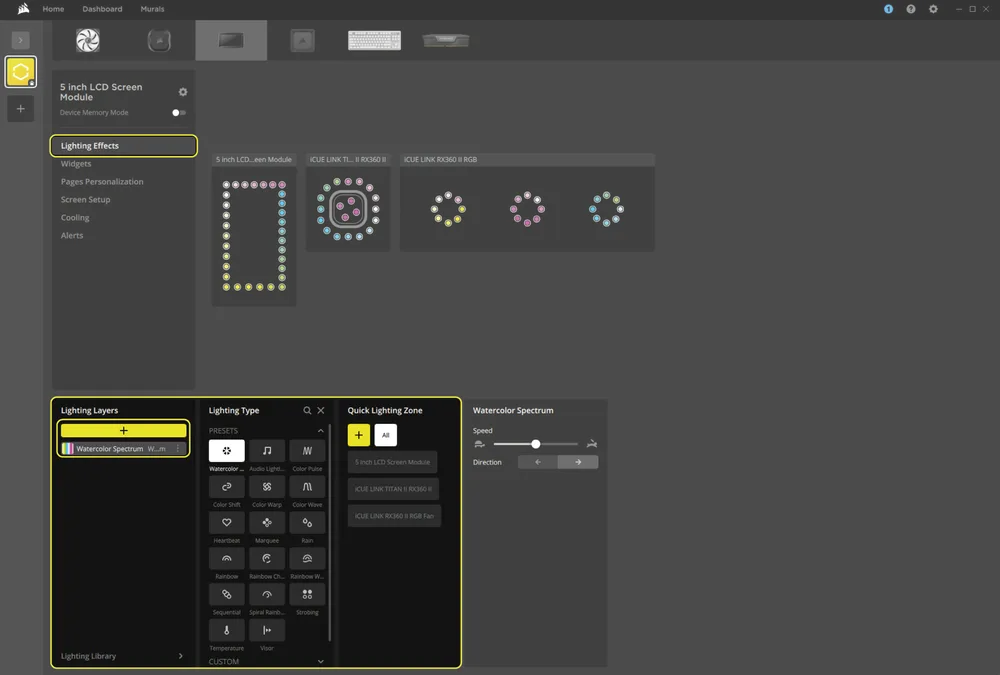Screen dimensions: 1000x675
Task: Pick the Visor lighting effect
Action: (267, 630)
